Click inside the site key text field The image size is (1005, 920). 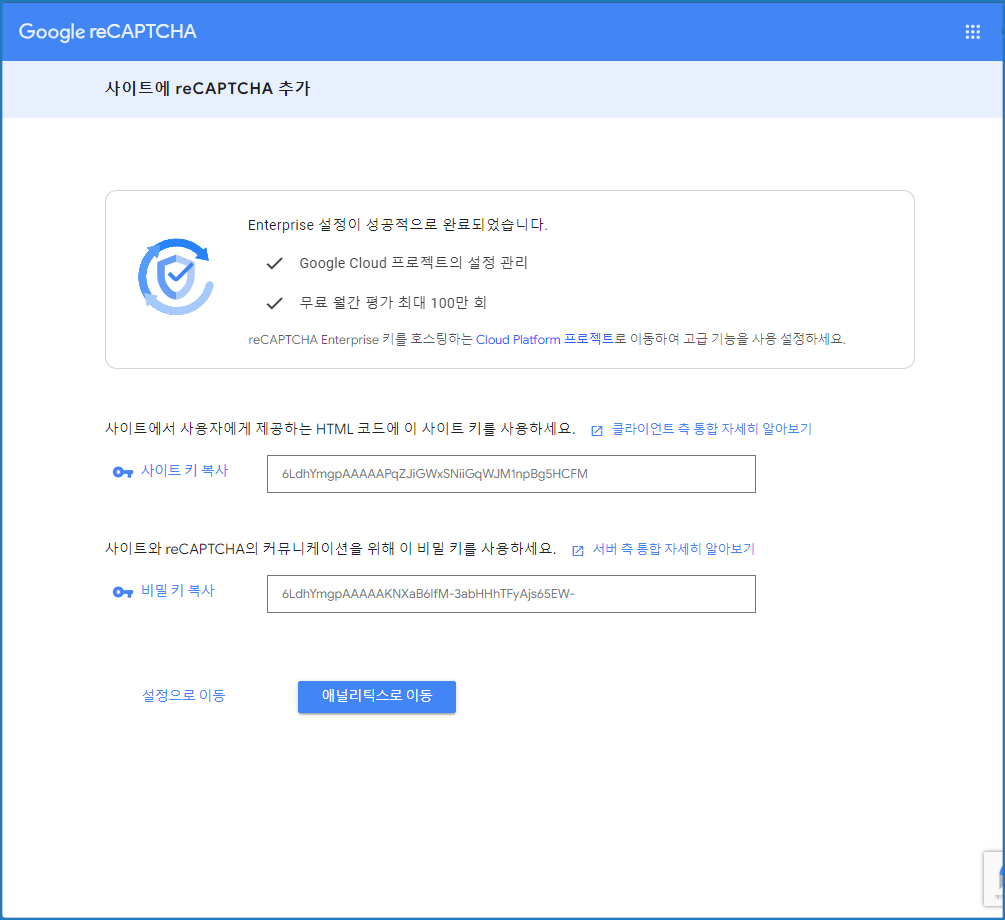tap(511, 474)
